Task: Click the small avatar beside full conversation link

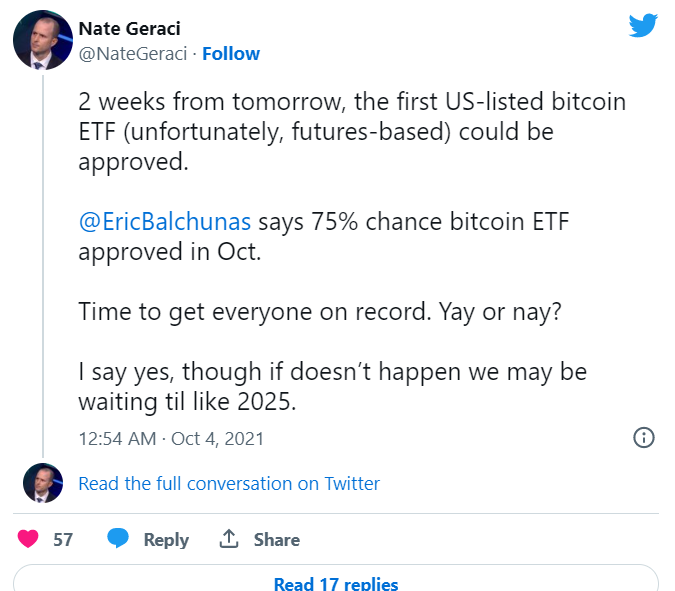Action: coord(43,483)
